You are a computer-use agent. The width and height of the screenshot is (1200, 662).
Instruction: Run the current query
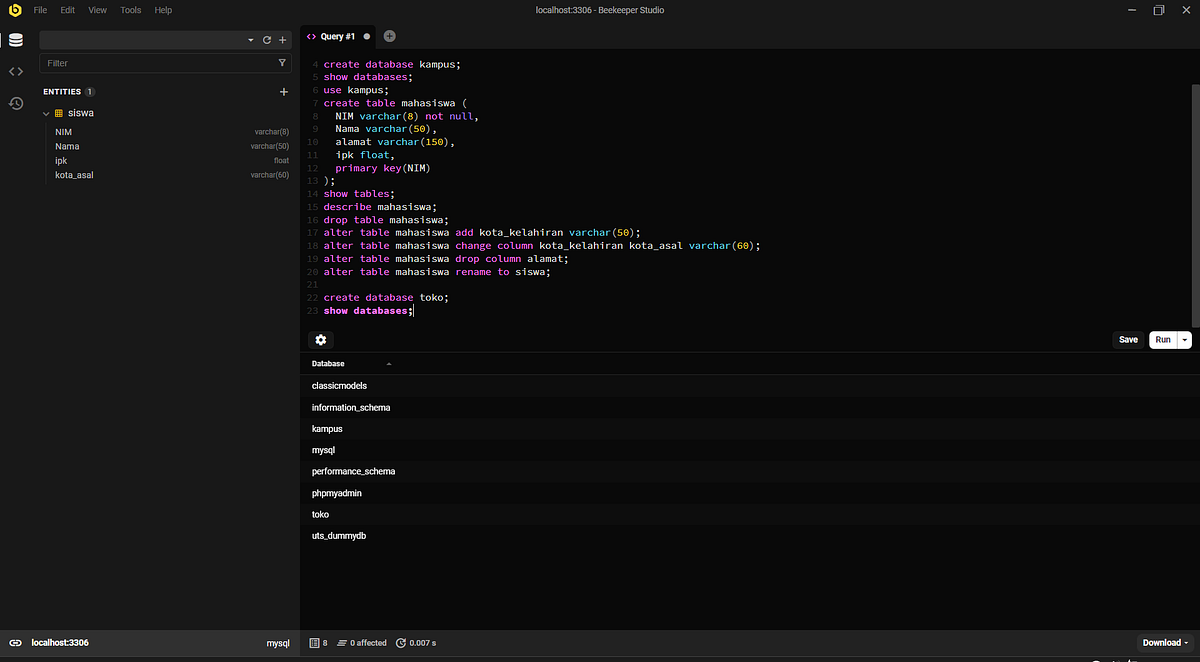1162,340
